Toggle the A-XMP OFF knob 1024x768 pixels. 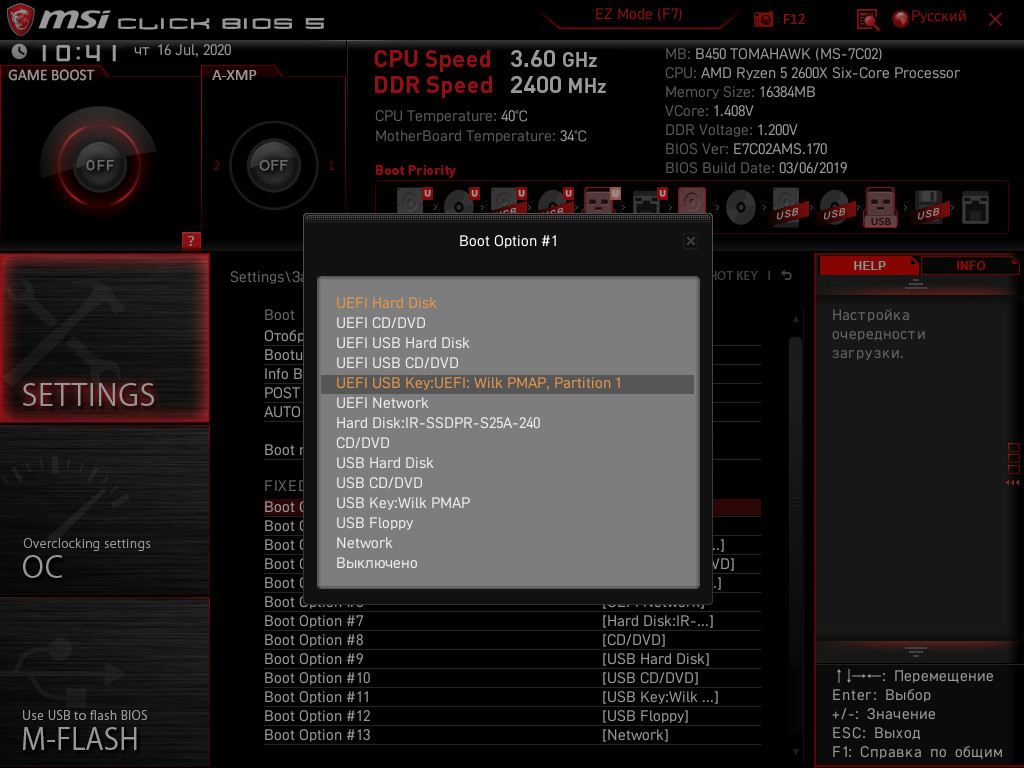tap(273, 165)
